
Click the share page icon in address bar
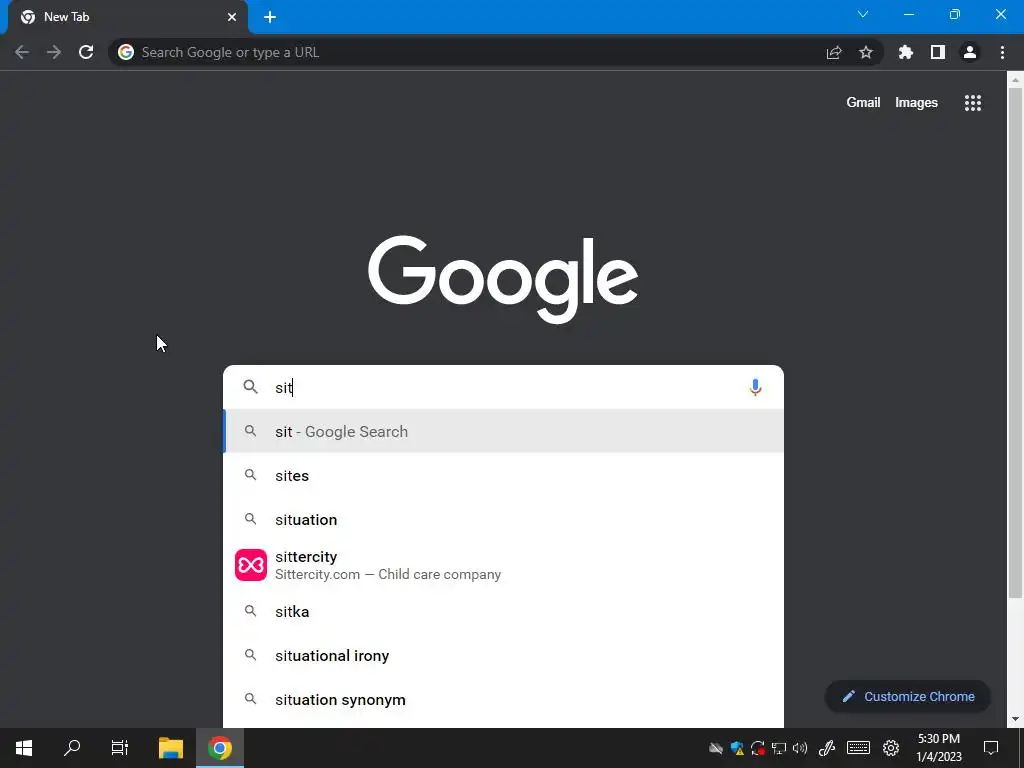click(x=834, y=52)
